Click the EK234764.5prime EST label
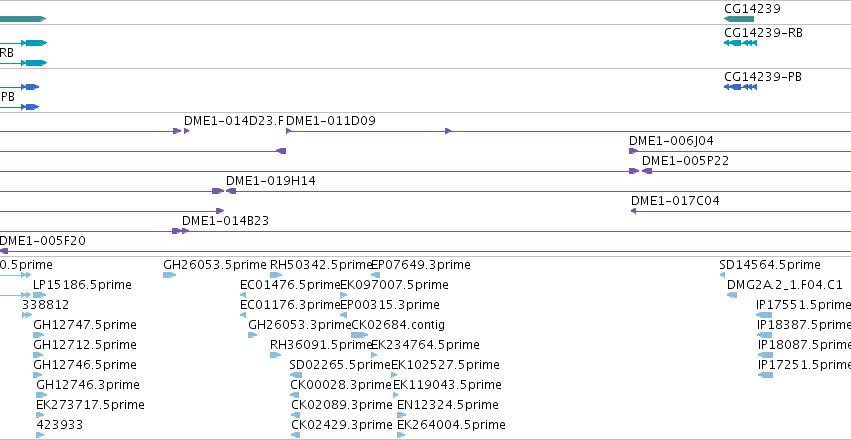Image resolution: width=851 pixels, height=440 pixels. [x=426, y=345]
